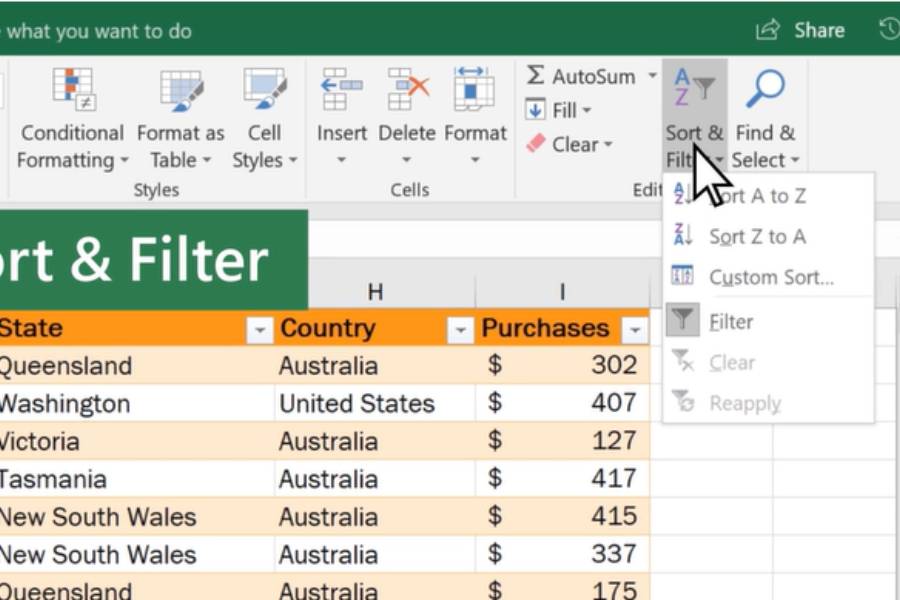Image resolution: width=900 pixels, height=600 pixels.
Task: Click the Reapply filter icon
Action: point(683,401)
